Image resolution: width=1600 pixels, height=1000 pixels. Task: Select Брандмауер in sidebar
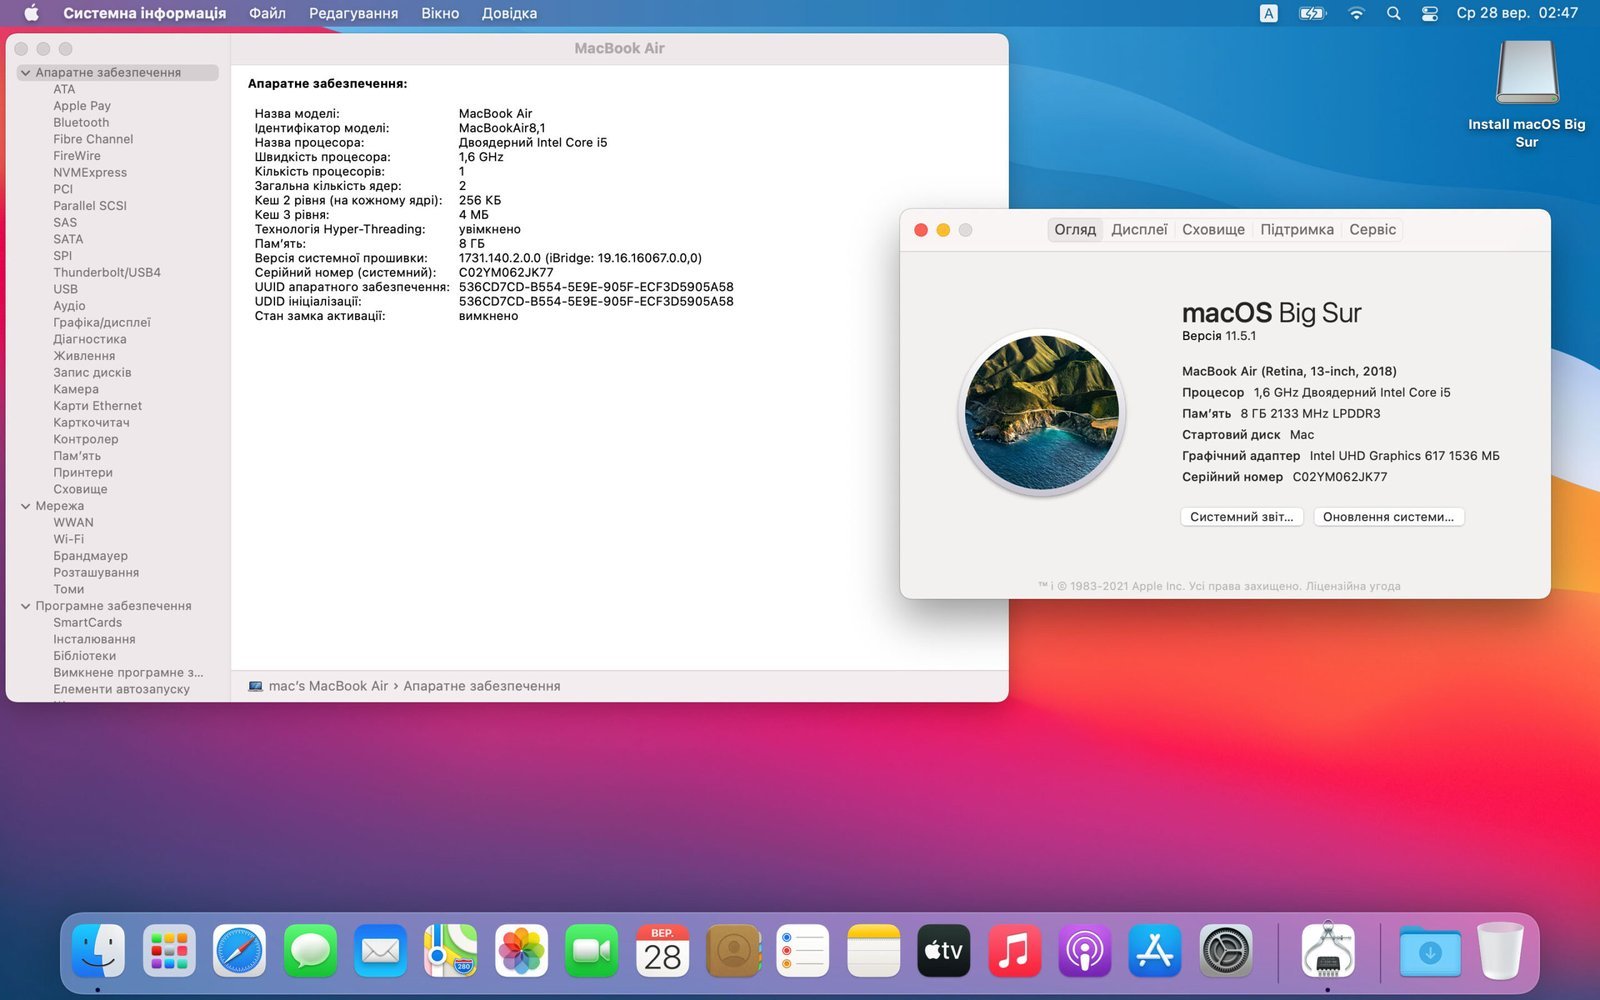point(90,556)
